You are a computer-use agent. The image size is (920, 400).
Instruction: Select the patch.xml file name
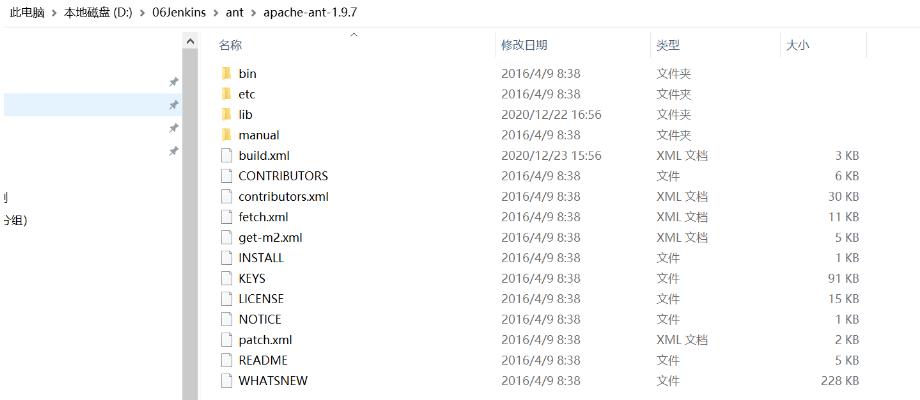coord(265,340)
